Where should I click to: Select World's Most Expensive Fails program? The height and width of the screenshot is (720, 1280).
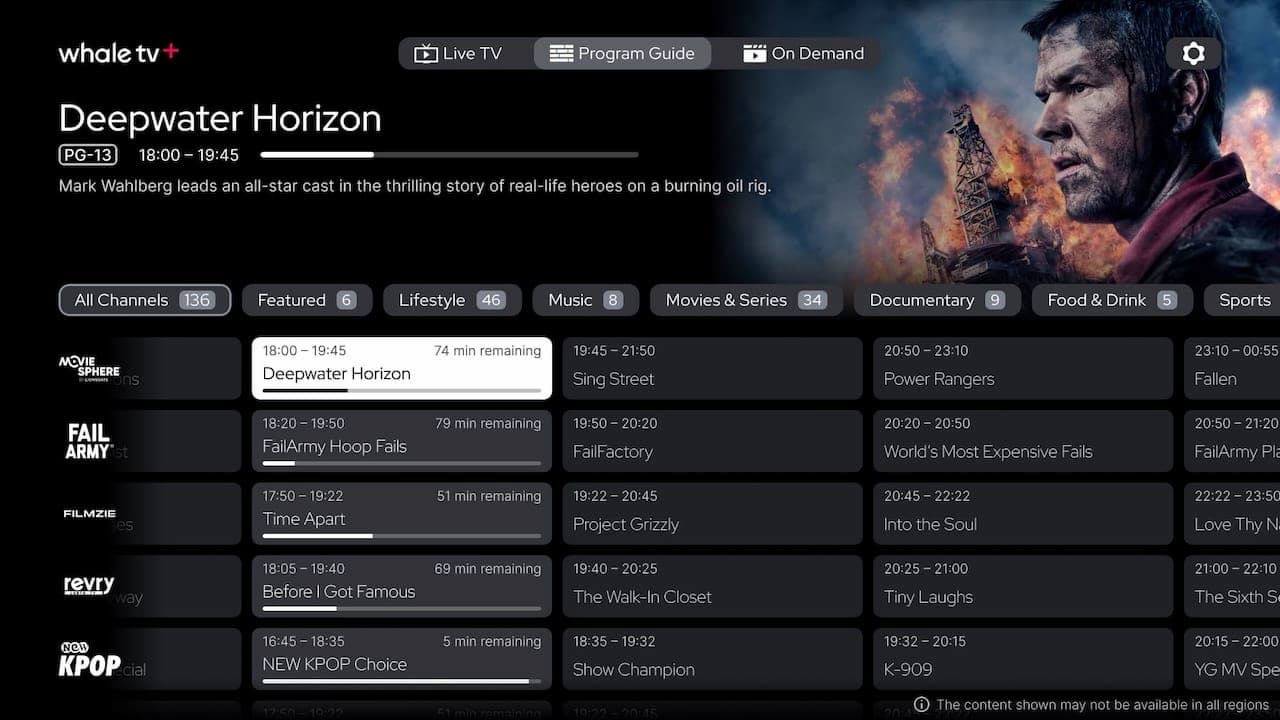[x=1022, y=441]
